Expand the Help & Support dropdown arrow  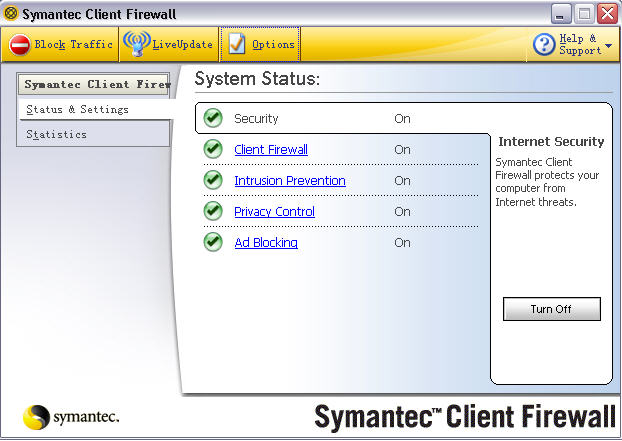(x=608, y=45)
